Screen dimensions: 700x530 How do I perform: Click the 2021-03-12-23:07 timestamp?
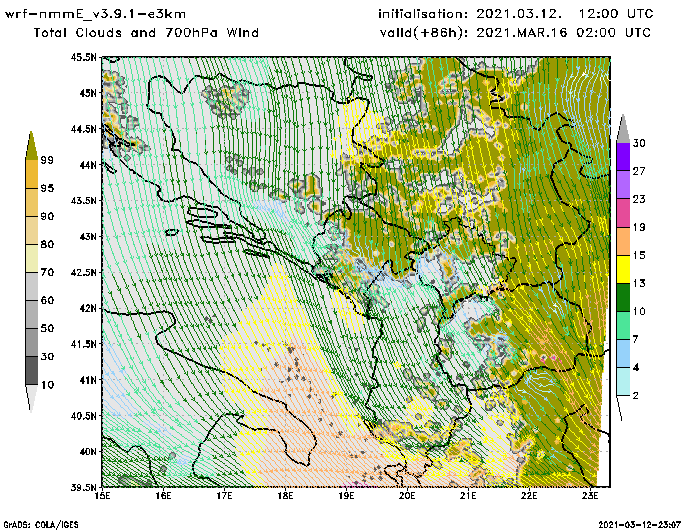pos(640,524)
